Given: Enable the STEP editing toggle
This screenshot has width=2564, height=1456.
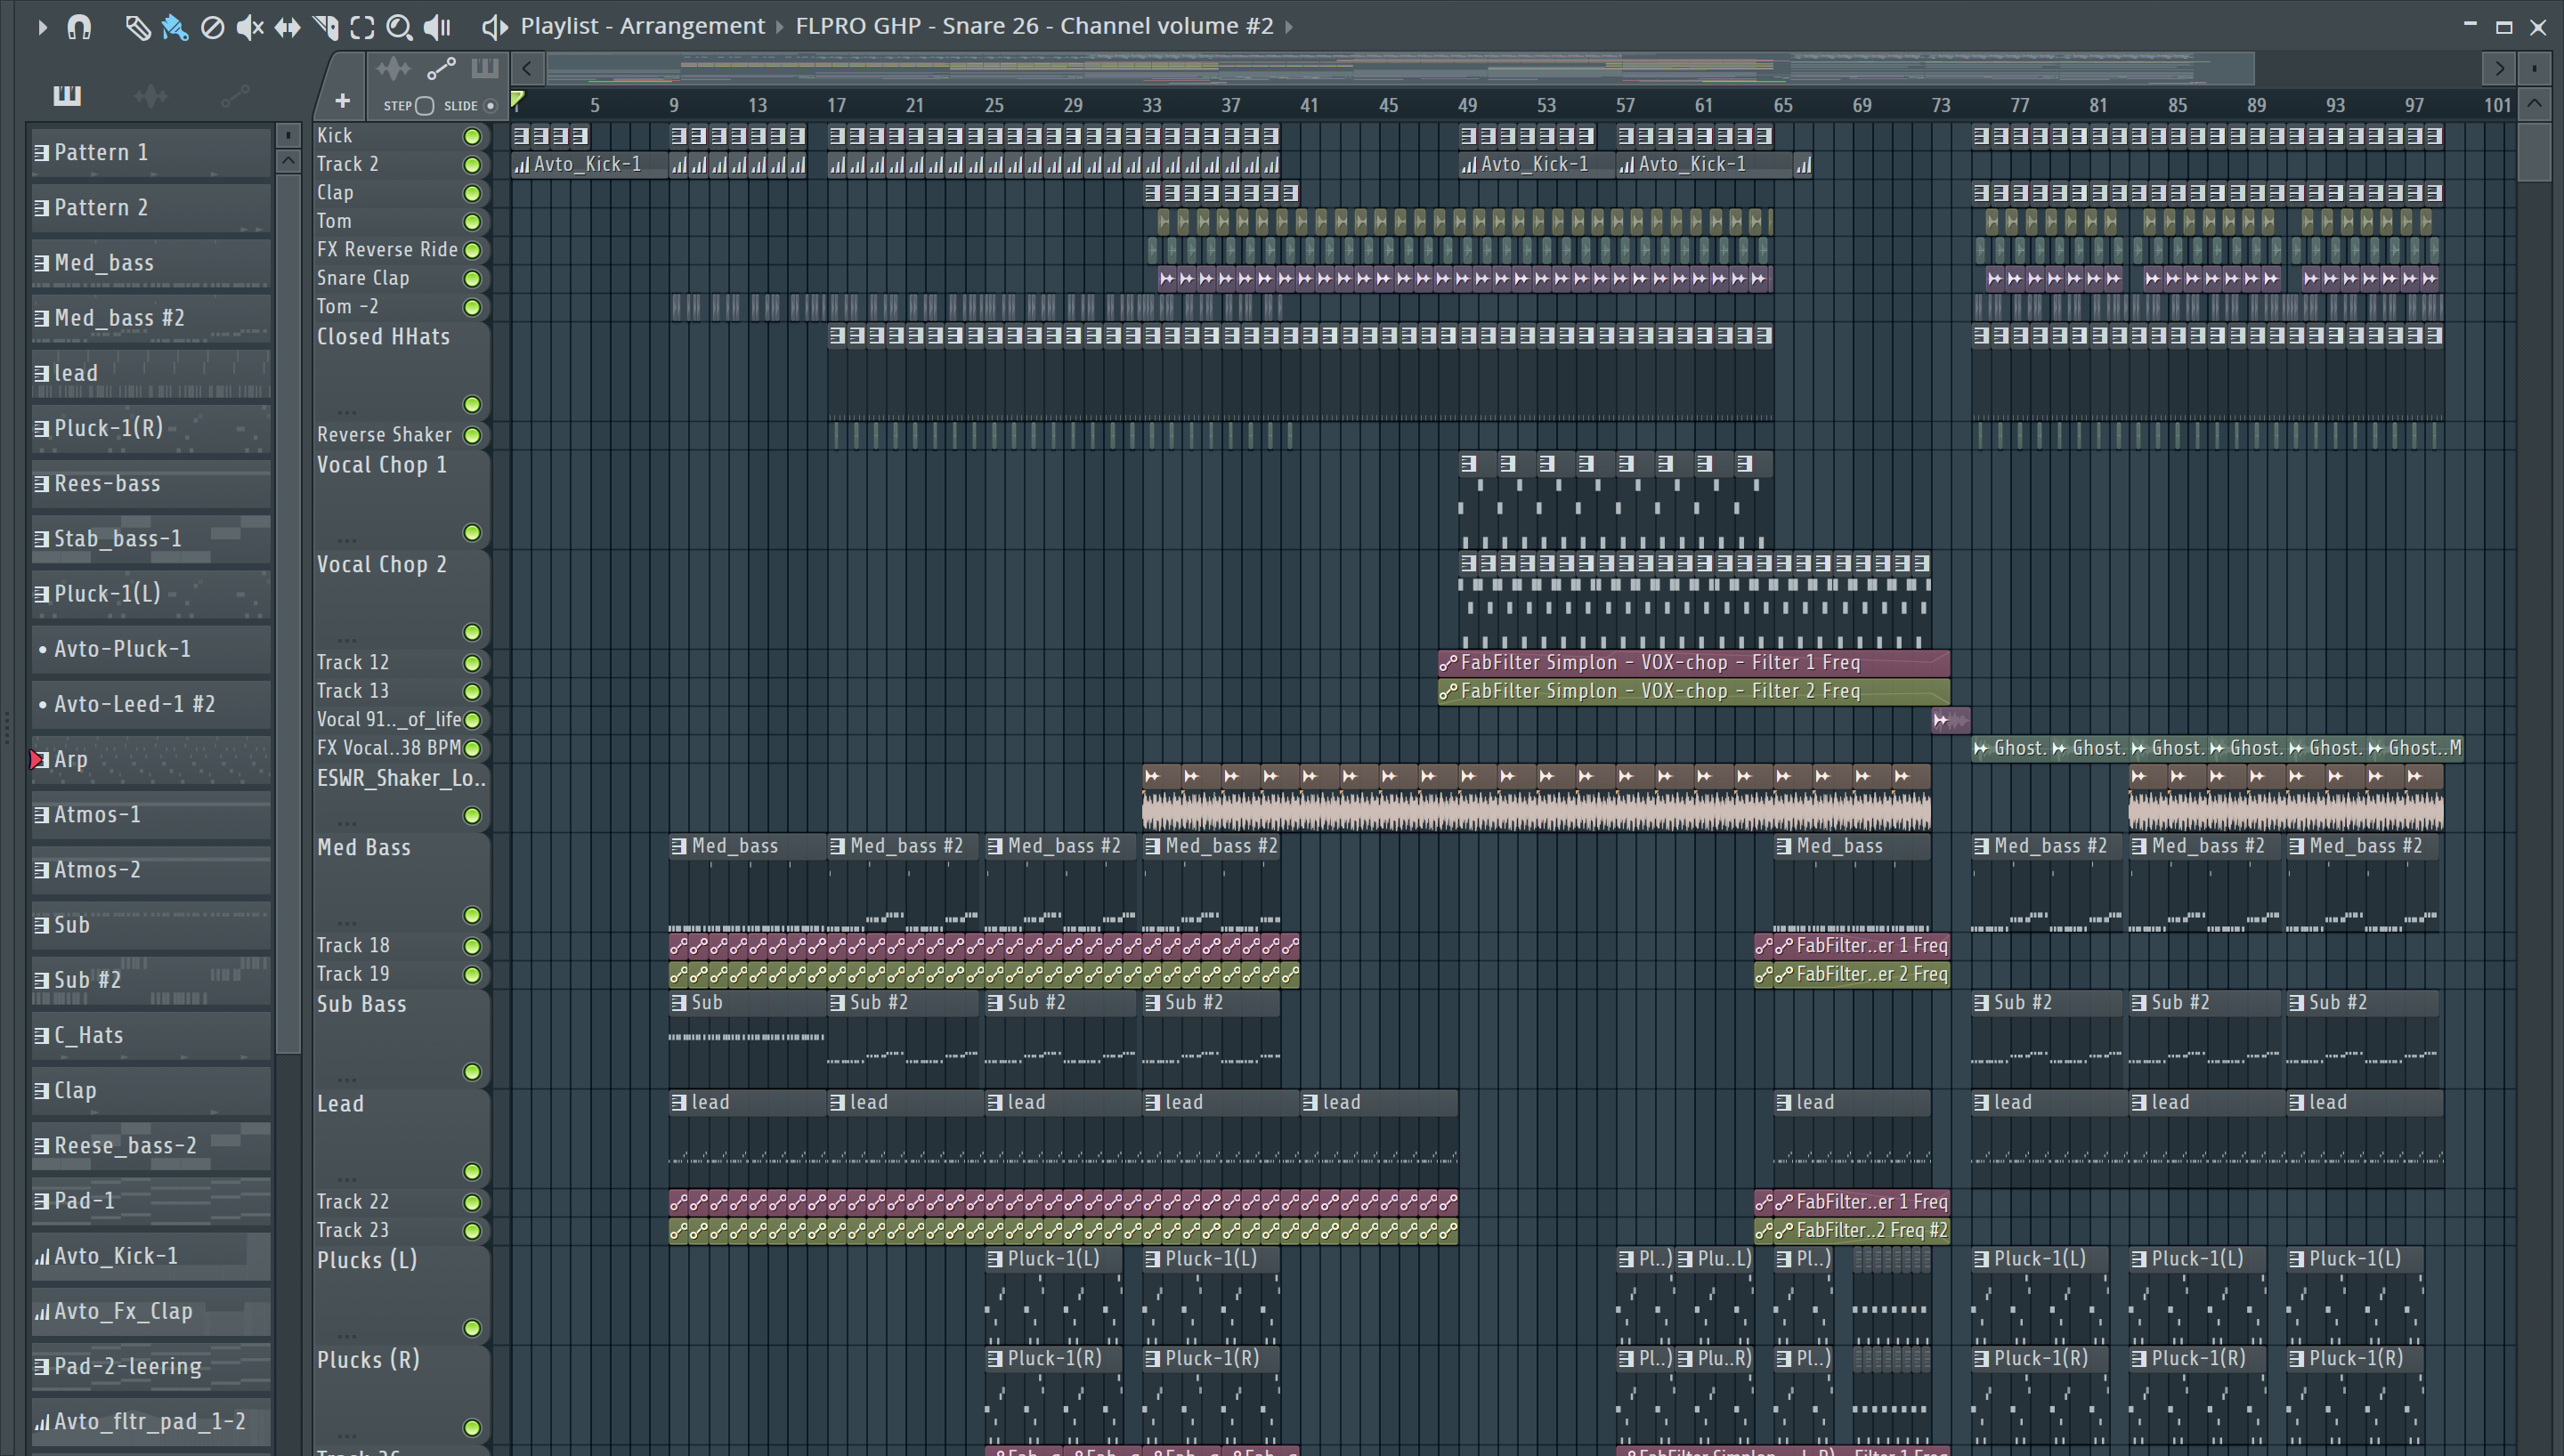Looking at the screenshot, I should click(425, 105).
